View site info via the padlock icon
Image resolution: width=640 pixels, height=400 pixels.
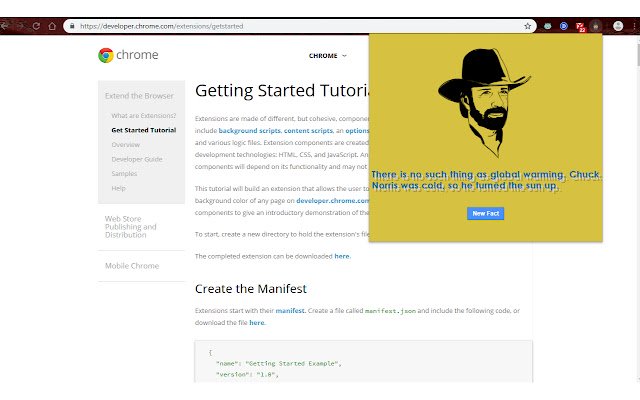click(72, 26)
